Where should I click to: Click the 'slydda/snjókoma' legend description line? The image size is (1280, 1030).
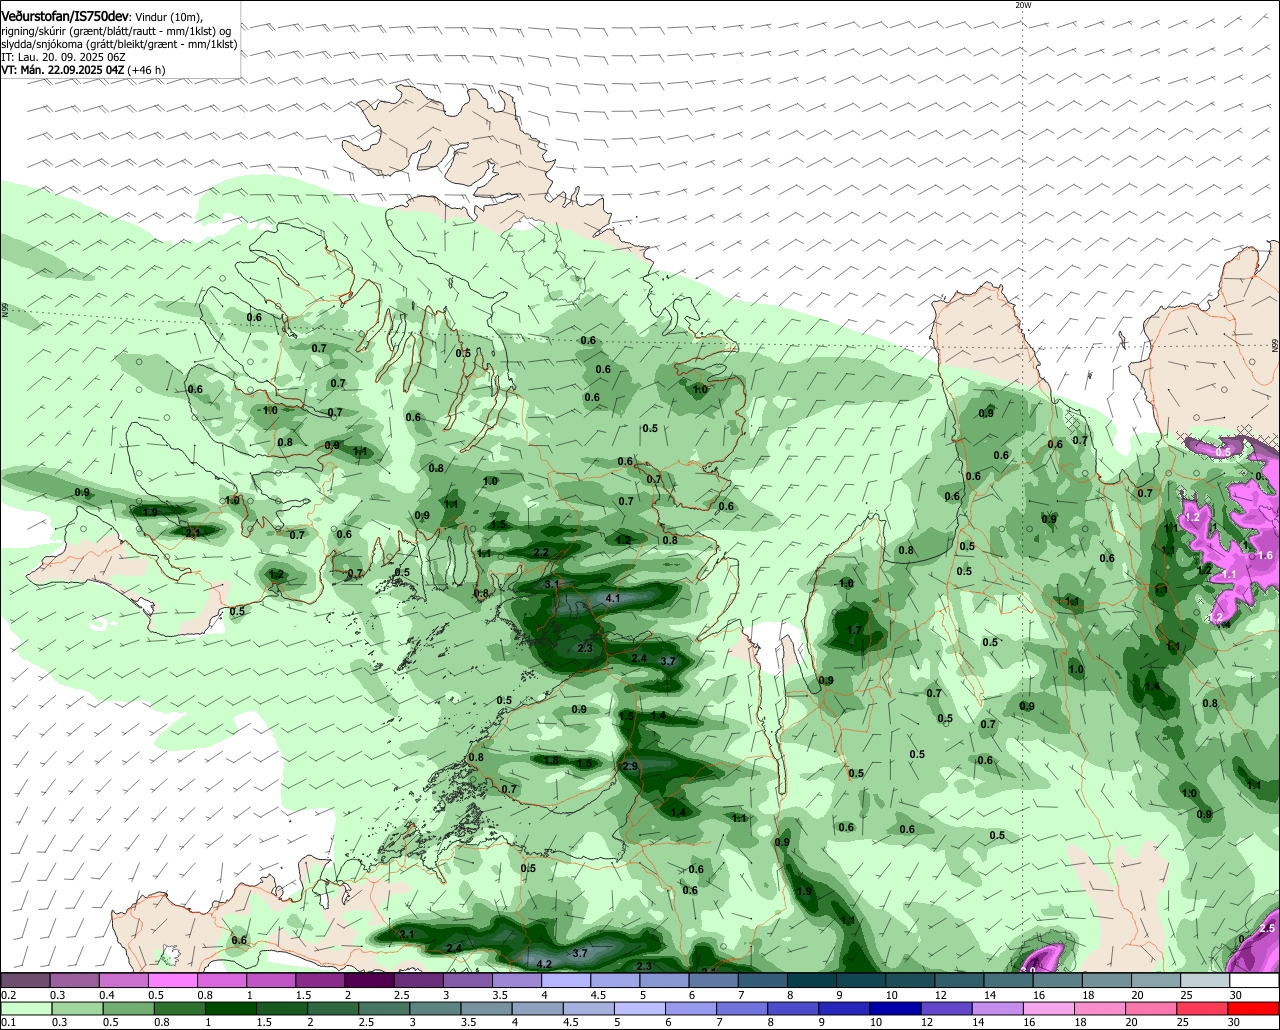[x=119, y=44]
